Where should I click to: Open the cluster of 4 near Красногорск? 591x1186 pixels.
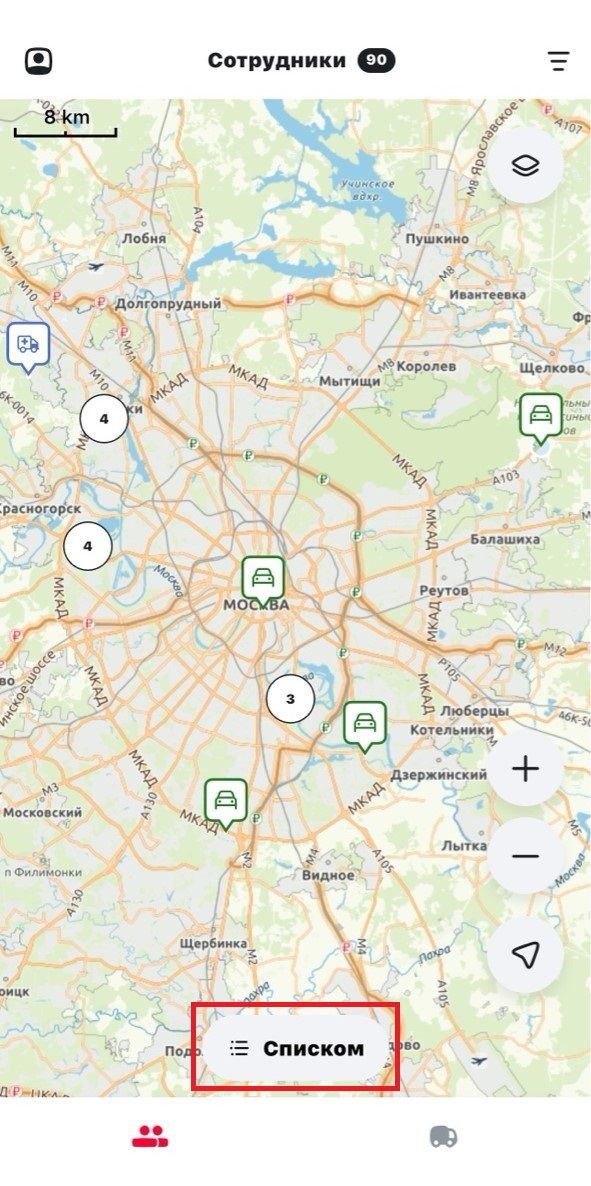coord(88,545)
